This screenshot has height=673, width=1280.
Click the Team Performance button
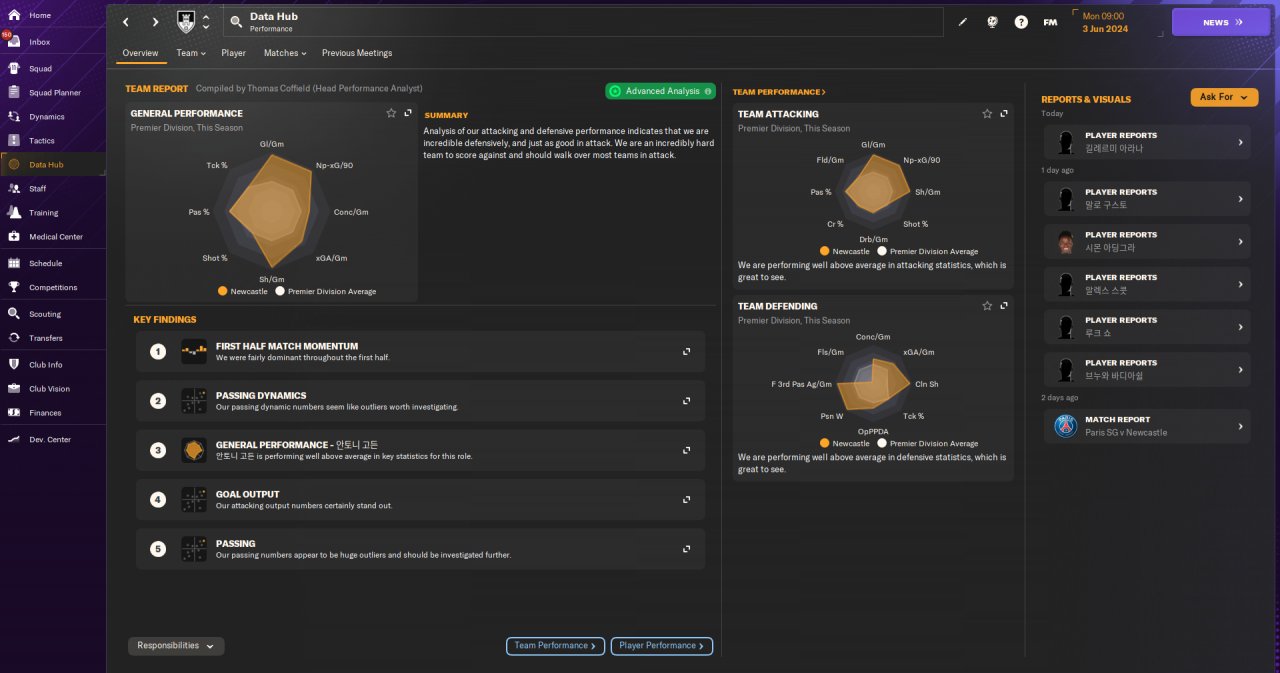[x=555, y=646]
